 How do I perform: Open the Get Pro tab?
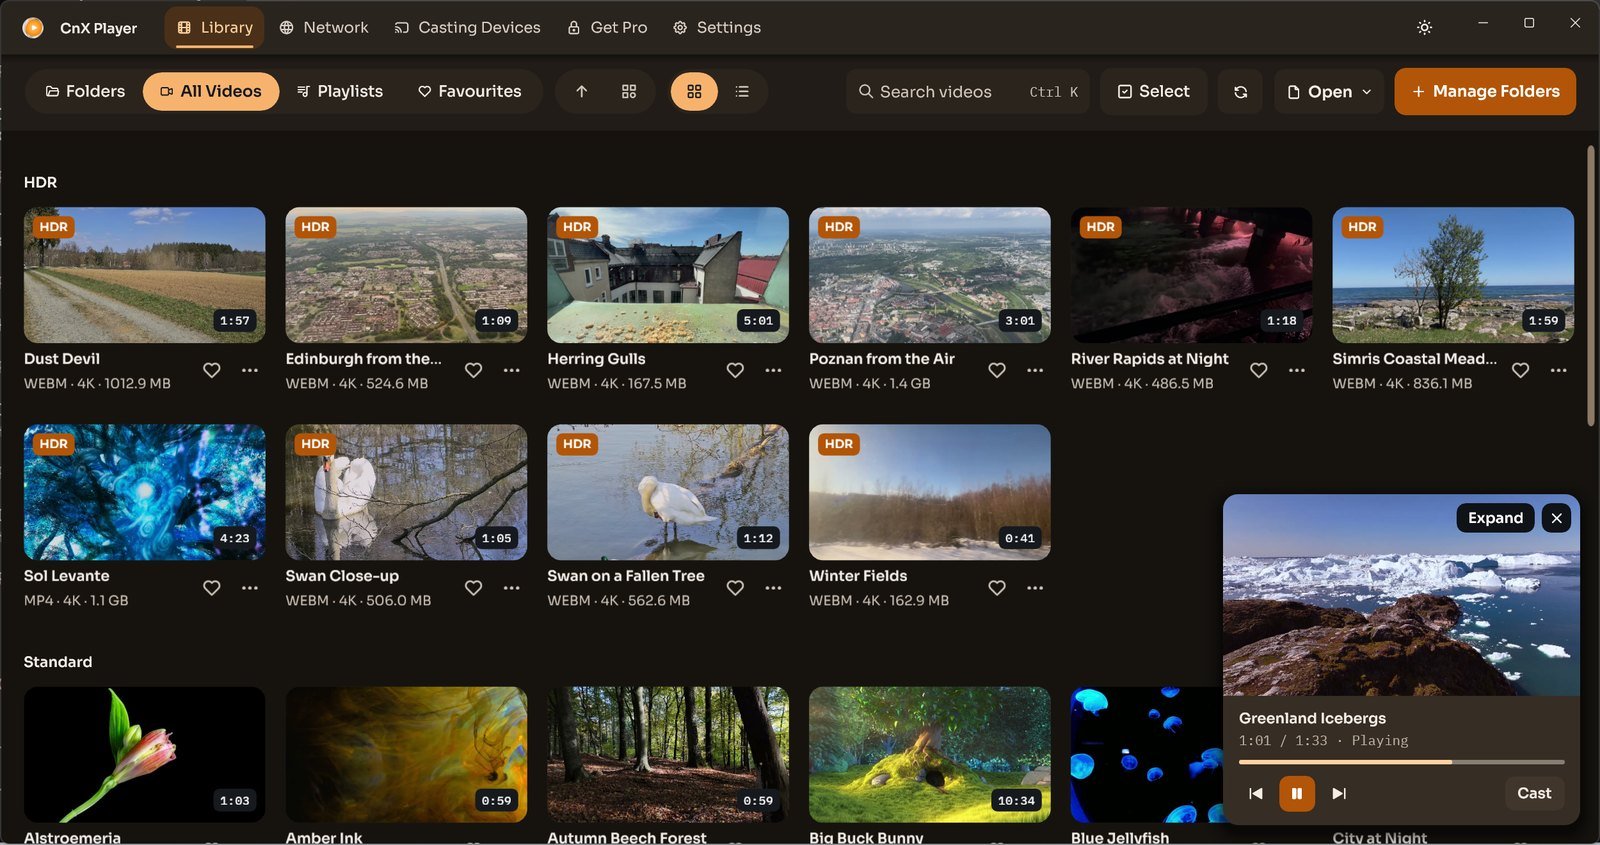coord(607,28)
